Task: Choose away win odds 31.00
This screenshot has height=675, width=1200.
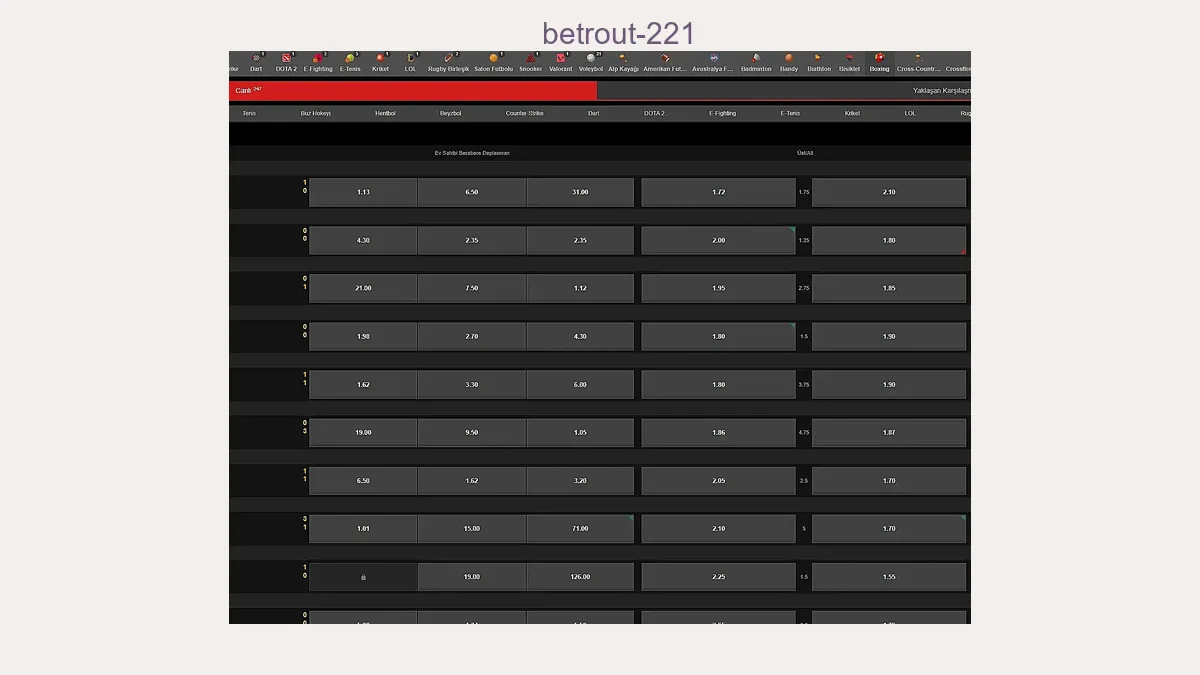Action: (580, 192)
